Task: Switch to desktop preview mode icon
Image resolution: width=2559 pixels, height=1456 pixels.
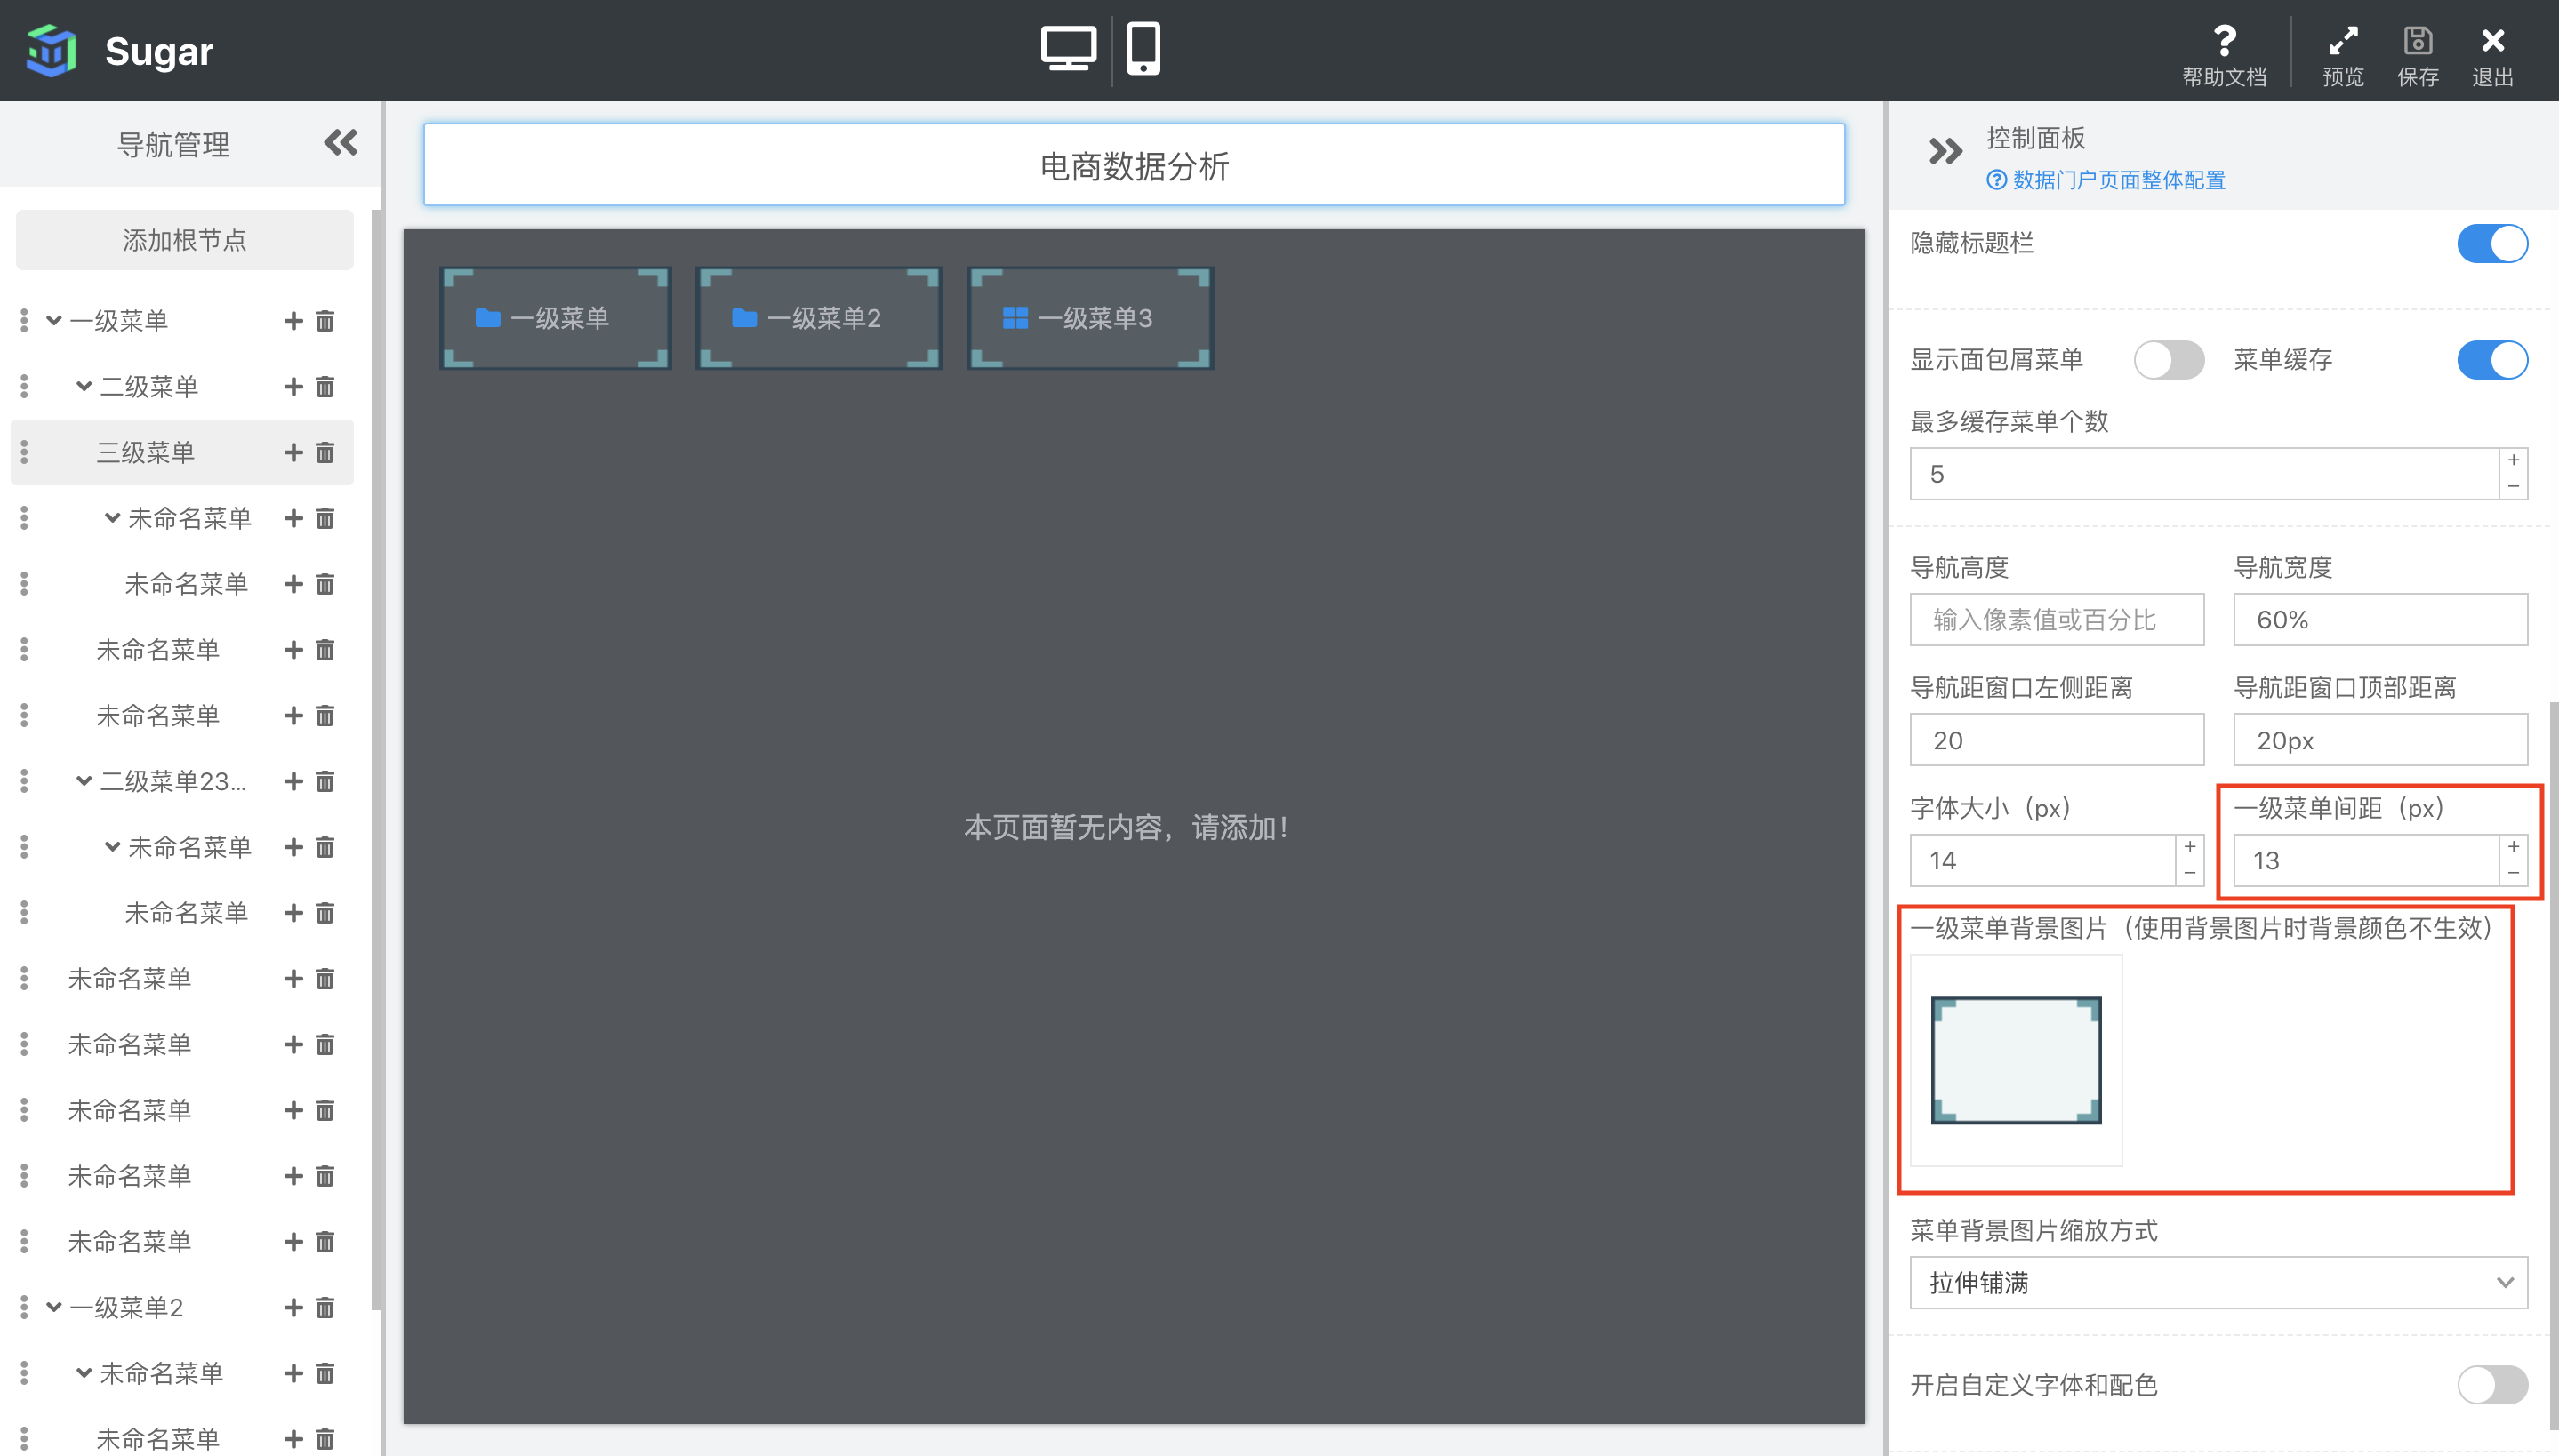Action: click(1067, 47)
